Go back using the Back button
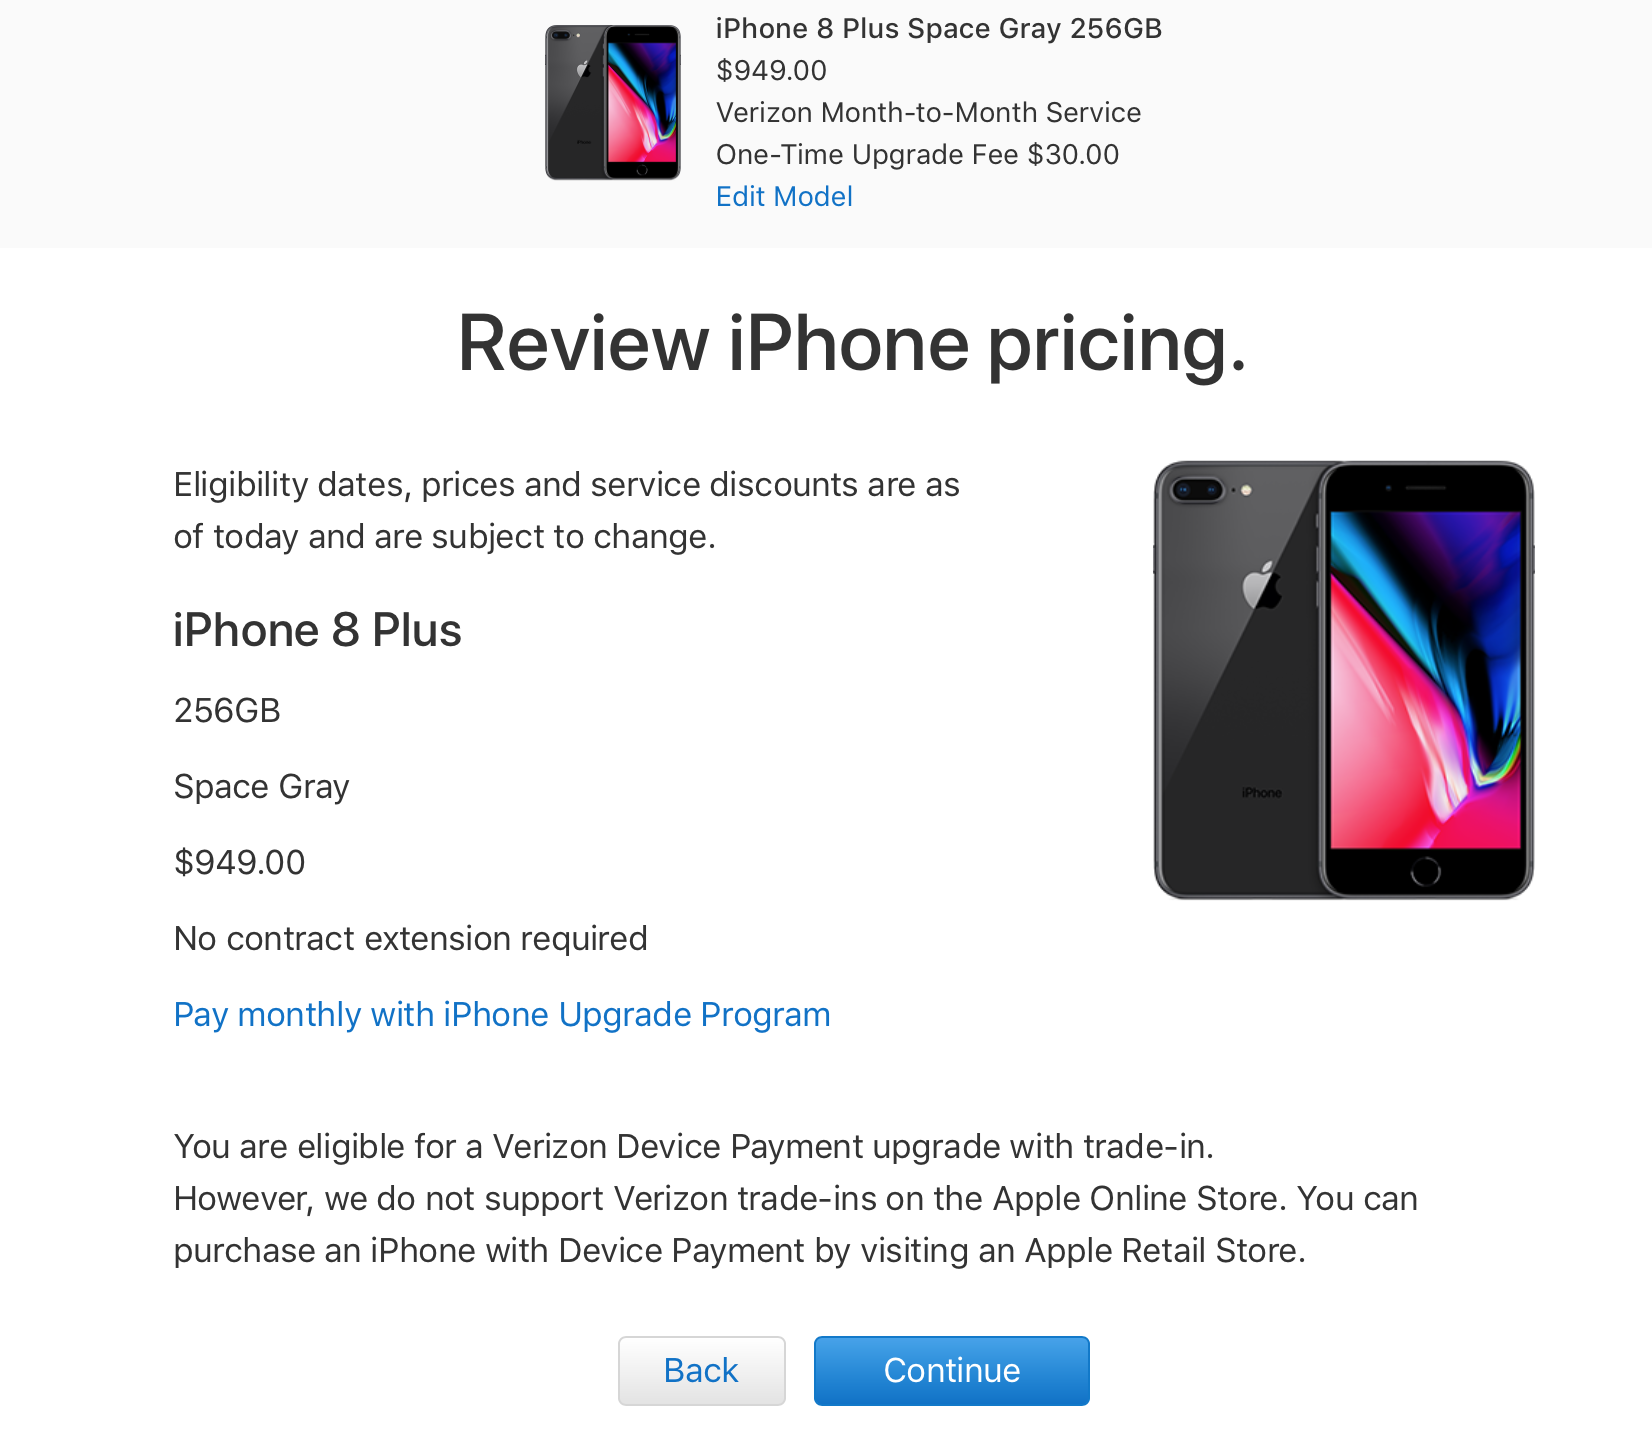The image size is (1652, 1436). click(701, 1370)
